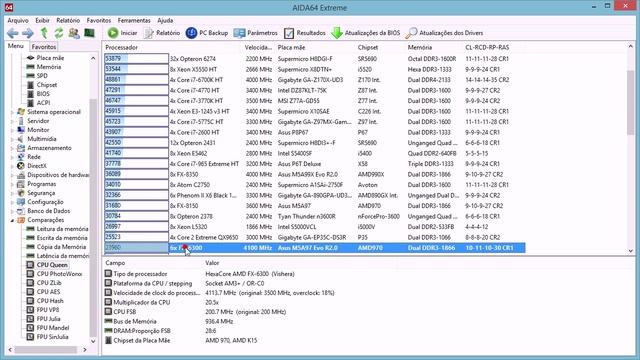Switch to the Menu tab
The height and width of the screenshot is (360, 640).
click(x=16, y=46)
